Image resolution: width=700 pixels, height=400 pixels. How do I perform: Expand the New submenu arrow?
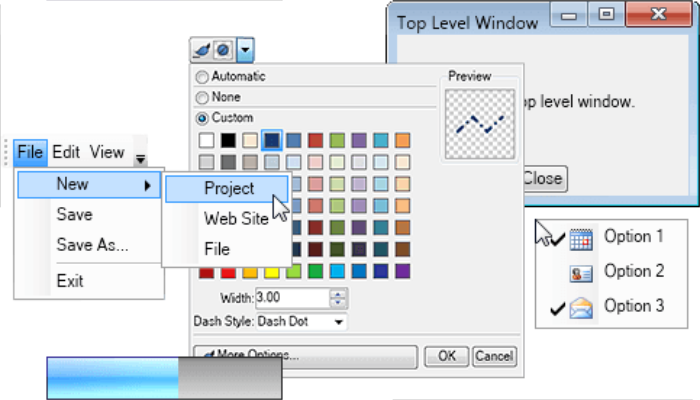pyautogui.click(x=147, y=185)
